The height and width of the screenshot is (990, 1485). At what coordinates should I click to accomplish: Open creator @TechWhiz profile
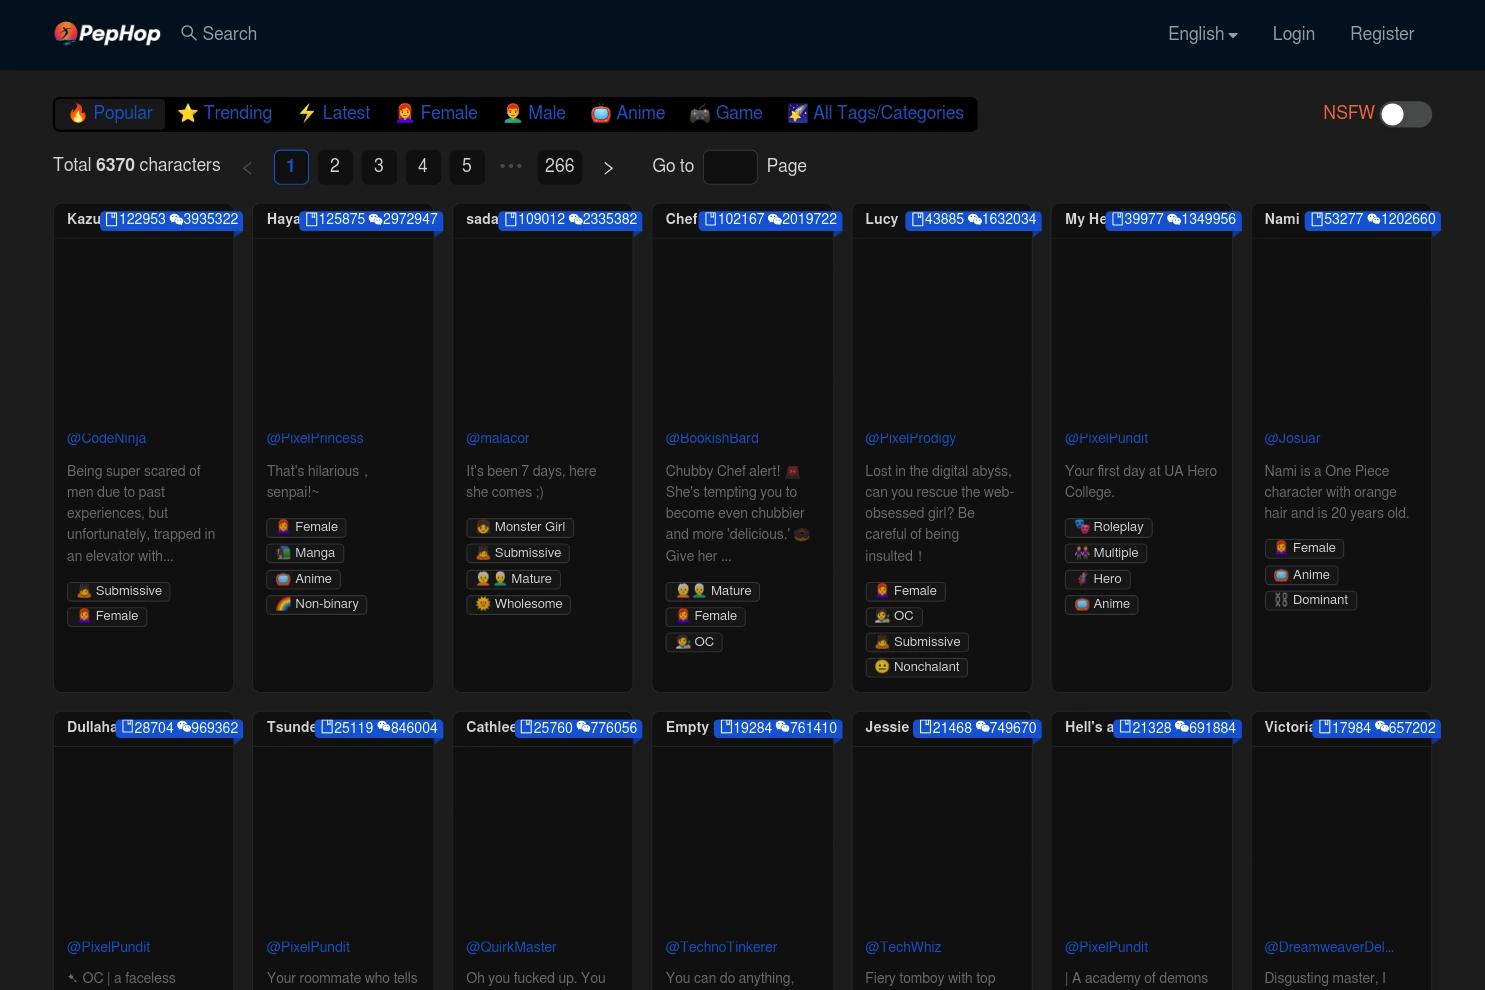click(903, 947)
